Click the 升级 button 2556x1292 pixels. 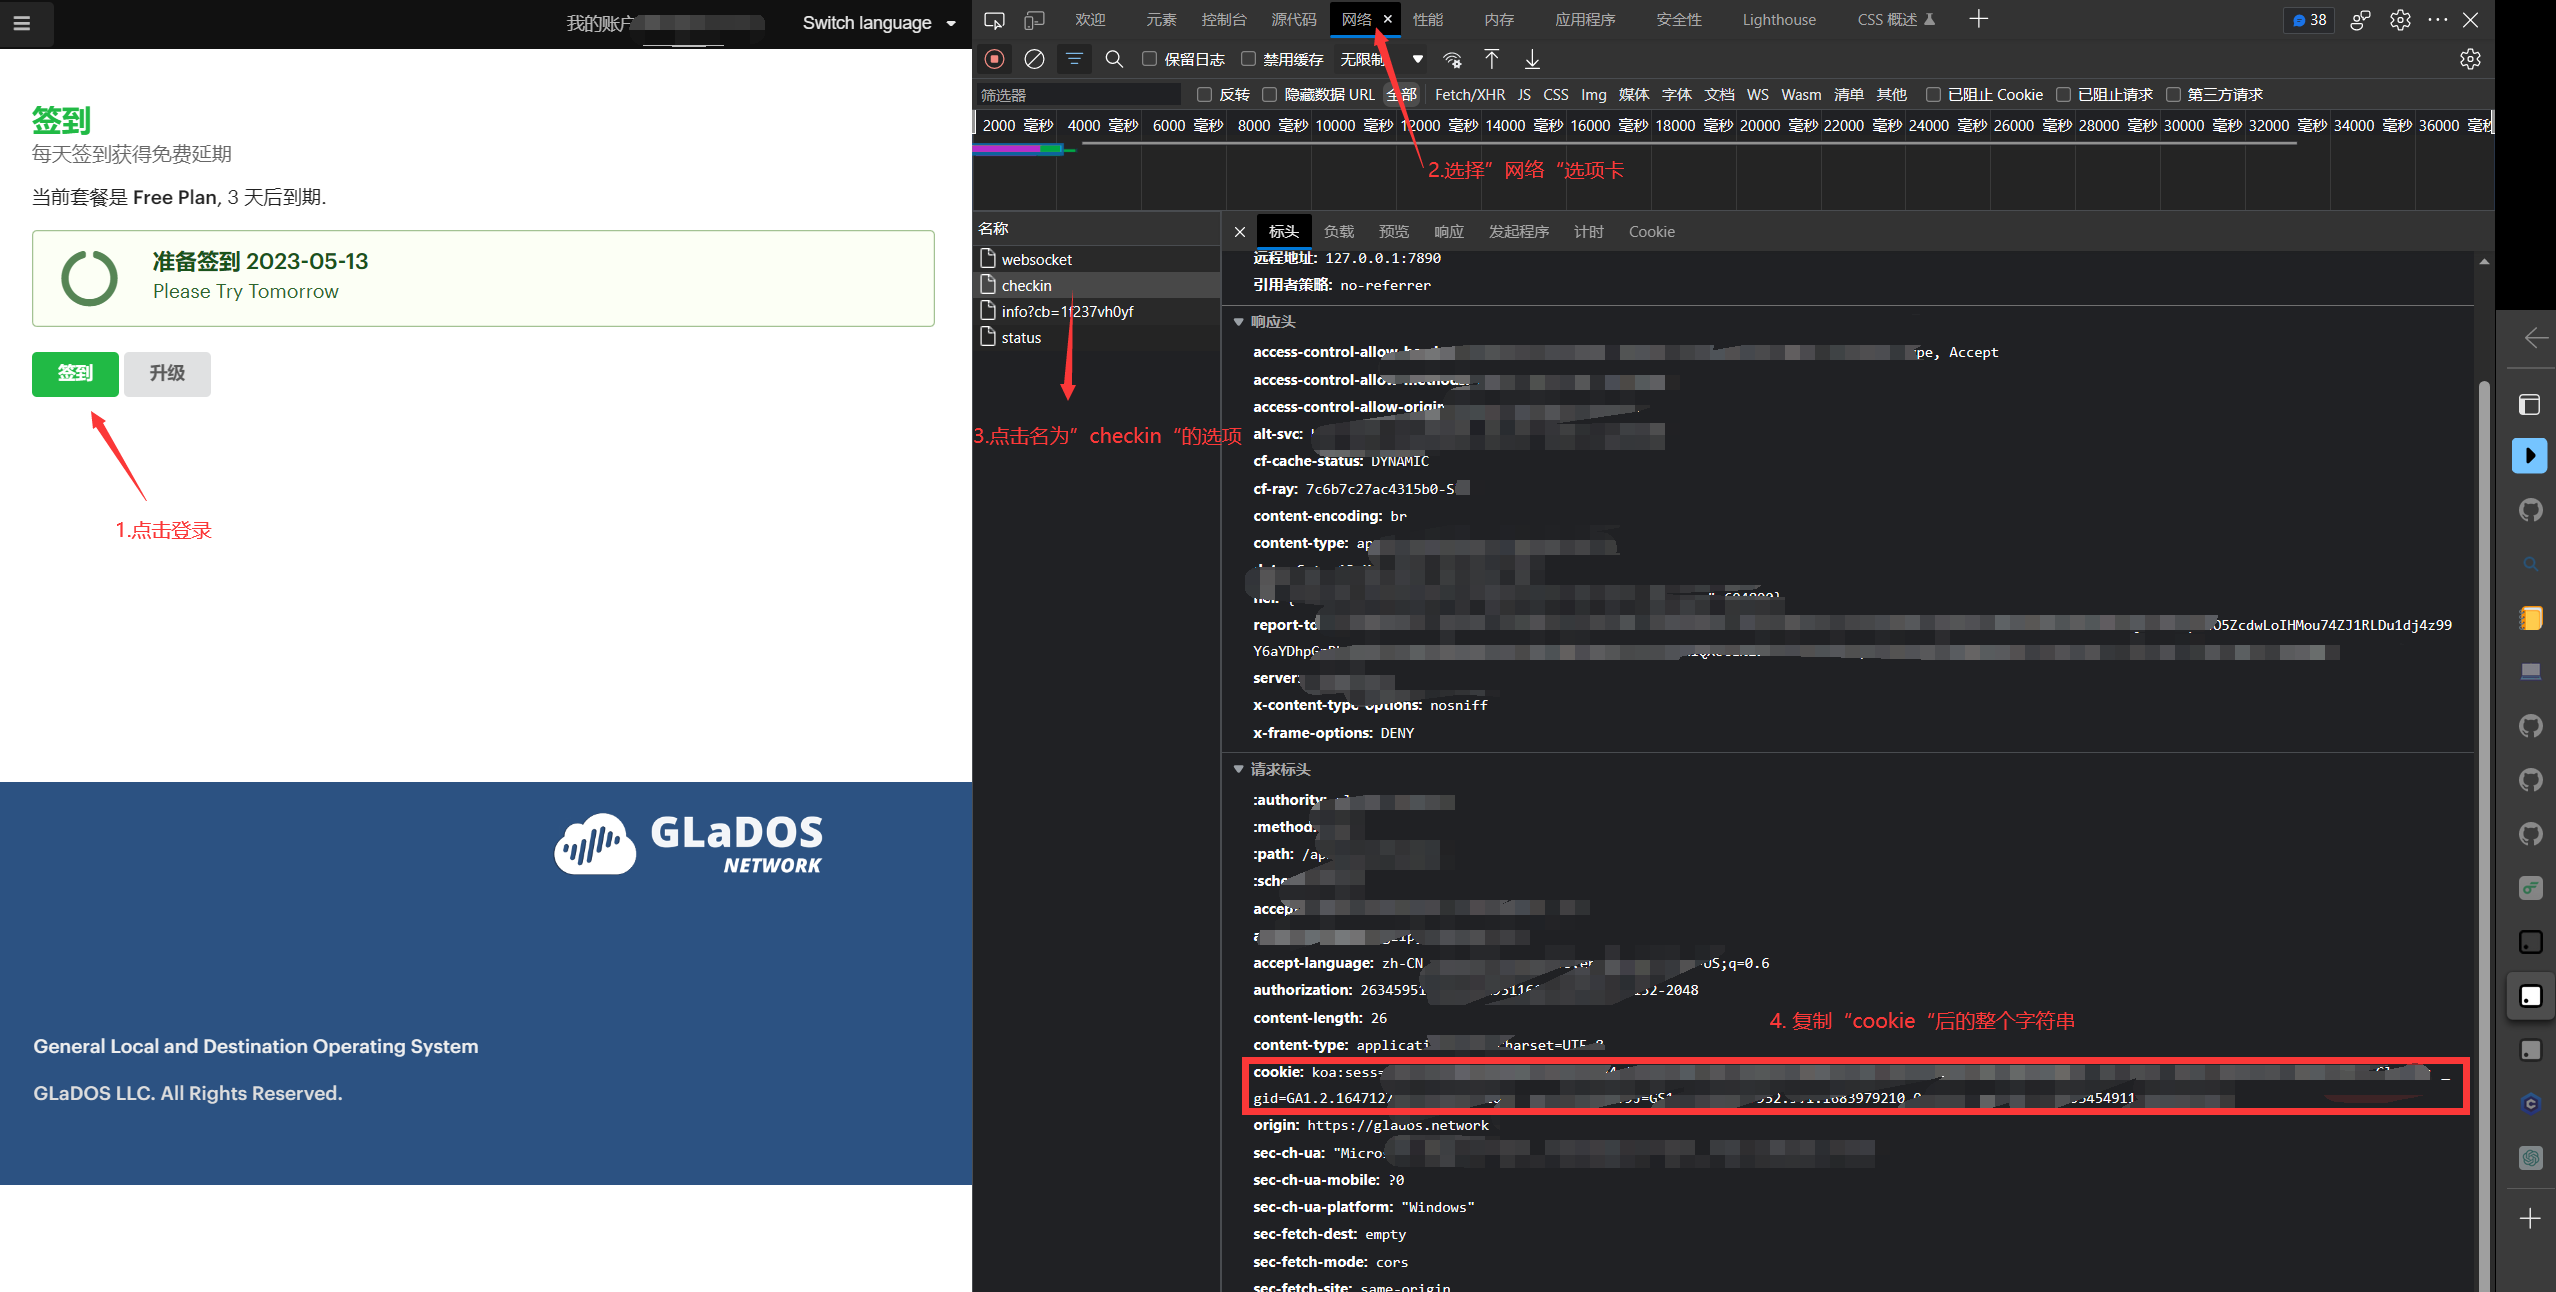(x=167, y=373)
